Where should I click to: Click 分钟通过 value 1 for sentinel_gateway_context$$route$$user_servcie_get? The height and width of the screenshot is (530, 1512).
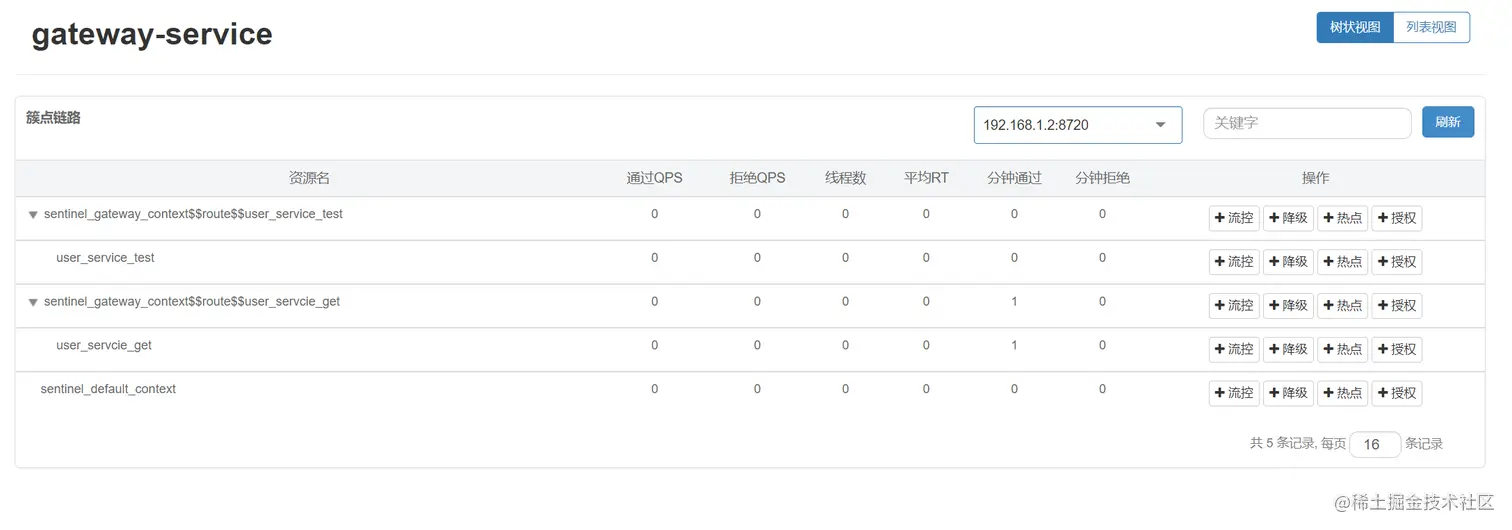[1014, 301]
